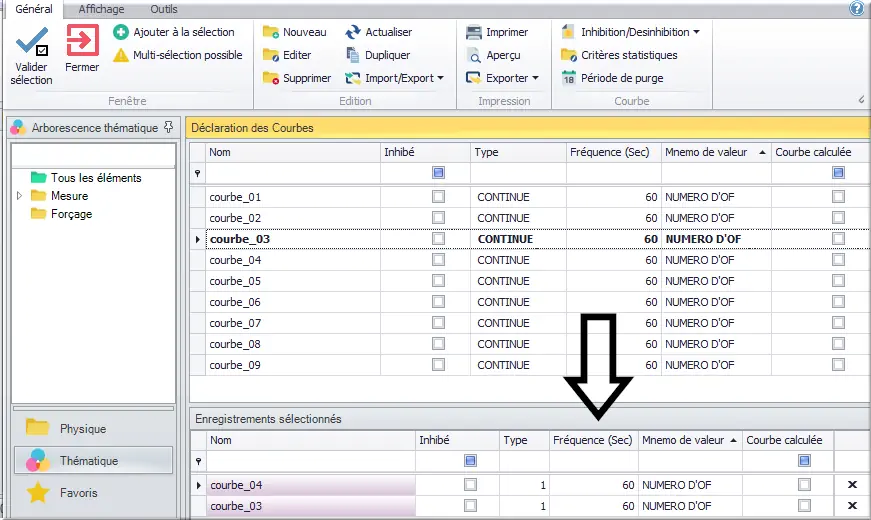Click filter icon in Enregistrements sélectionnés grid
This screenshot has height=520, width=871.
(198, 461)
